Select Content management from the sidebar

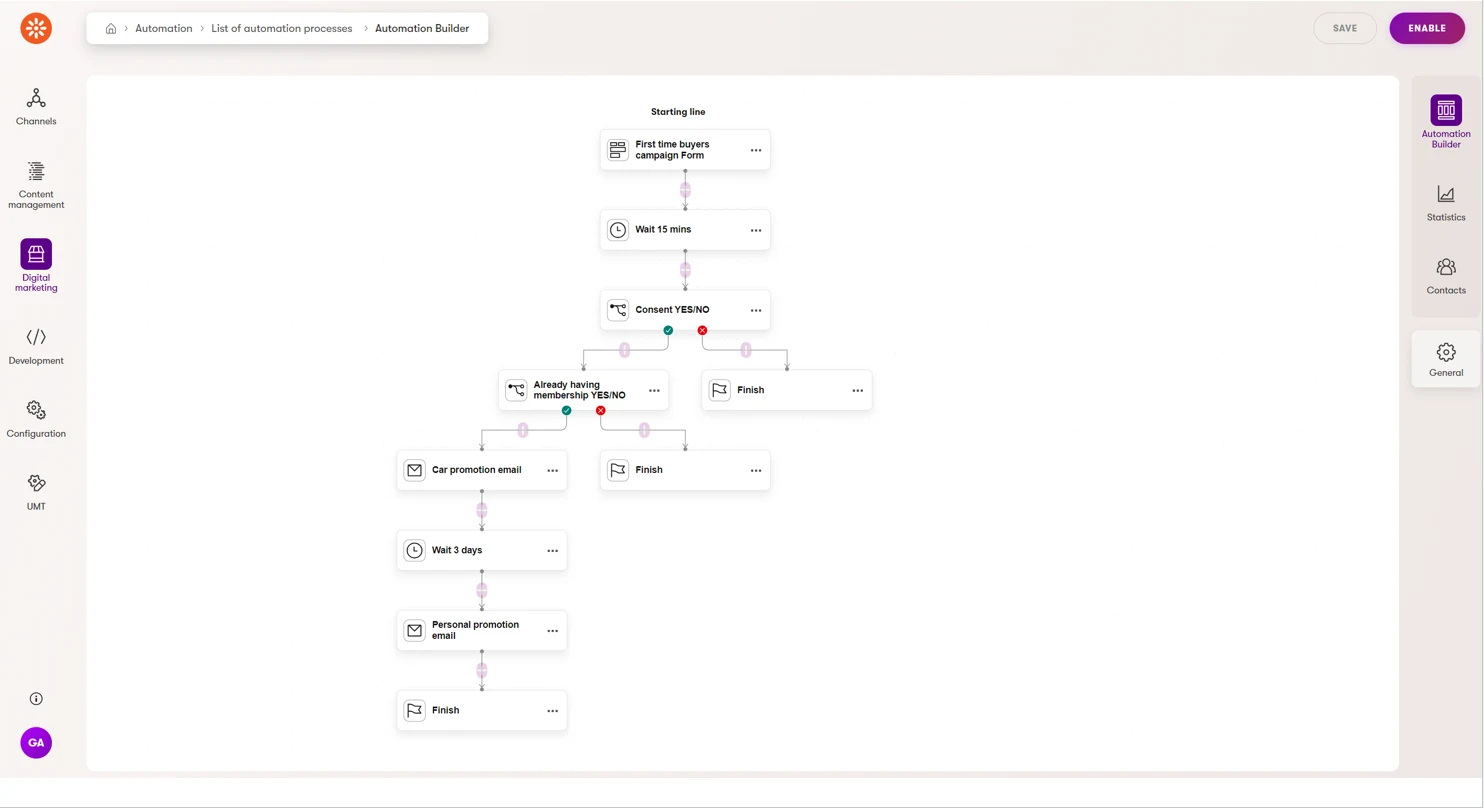click(36, 184)
